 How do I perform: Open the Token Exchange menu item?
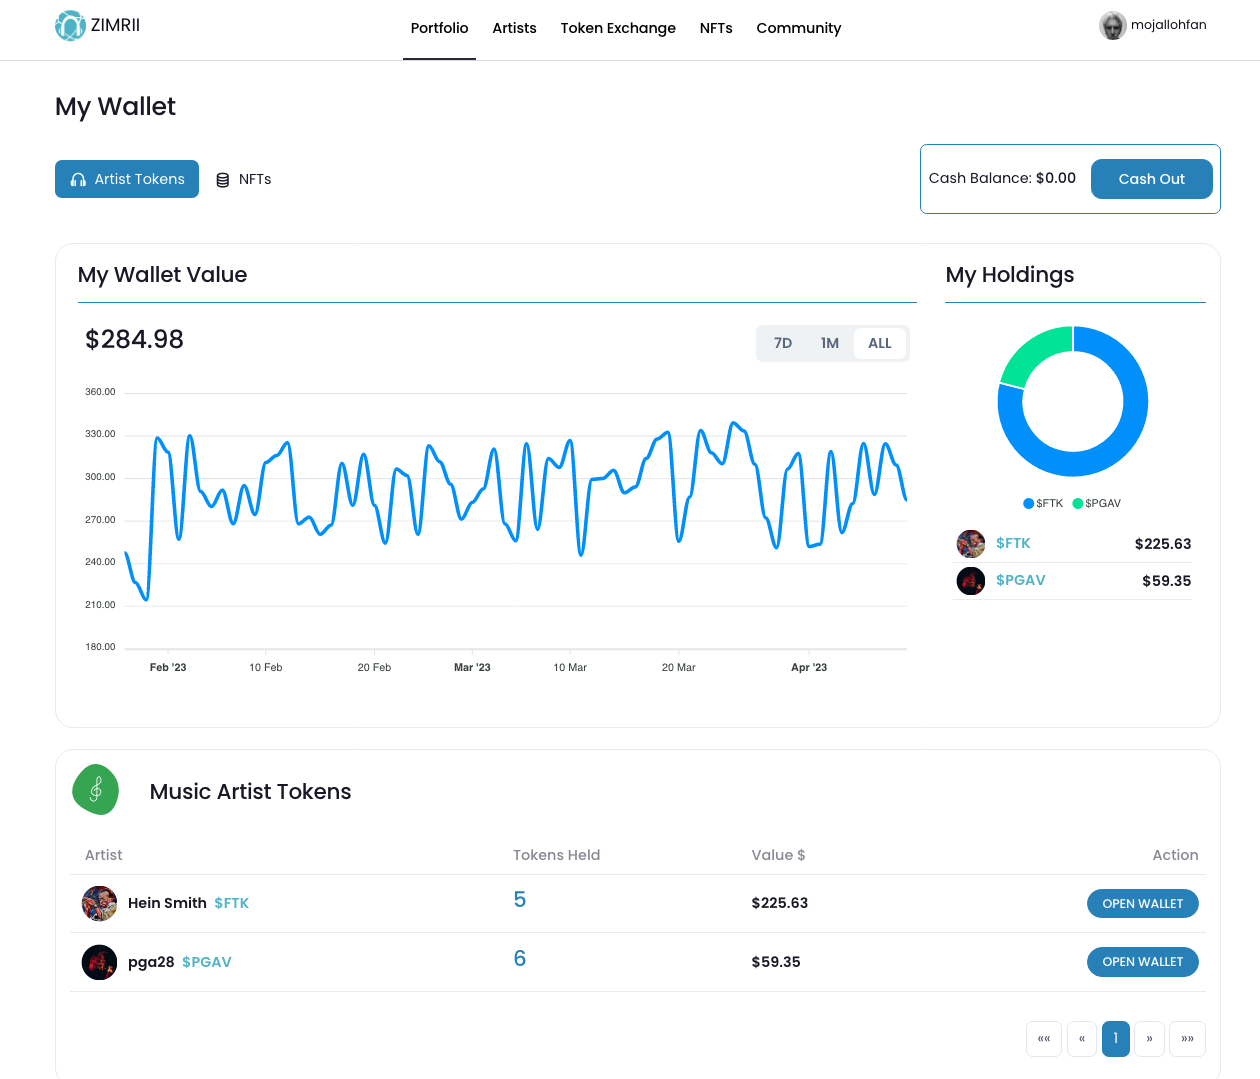[618, 28]
